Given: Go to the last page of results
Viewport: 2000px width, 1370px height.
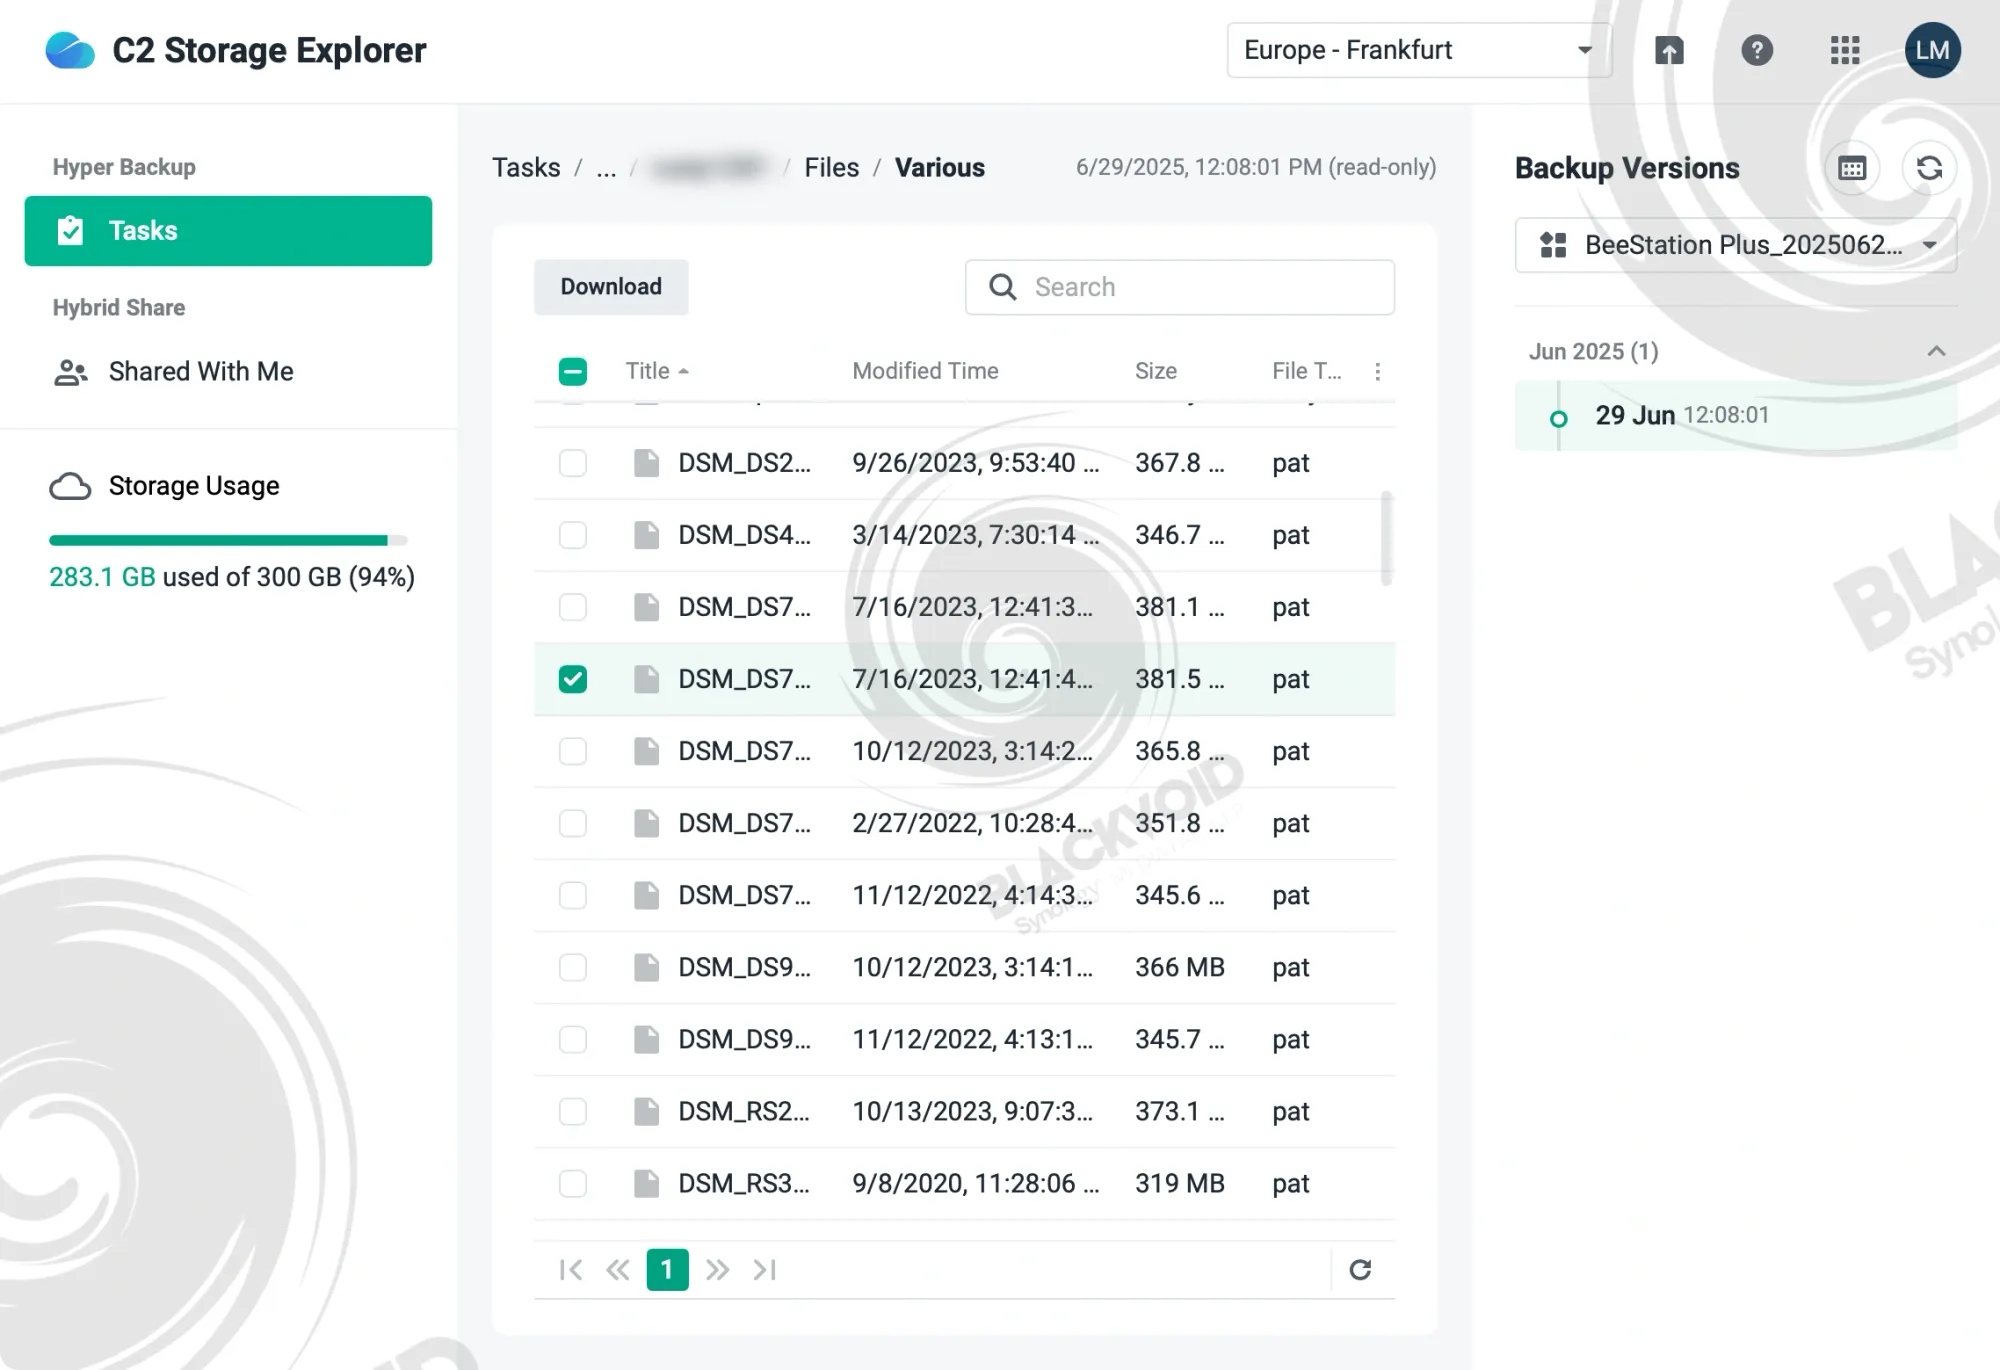Looking at the screenshot, I should coord(765,1270).
